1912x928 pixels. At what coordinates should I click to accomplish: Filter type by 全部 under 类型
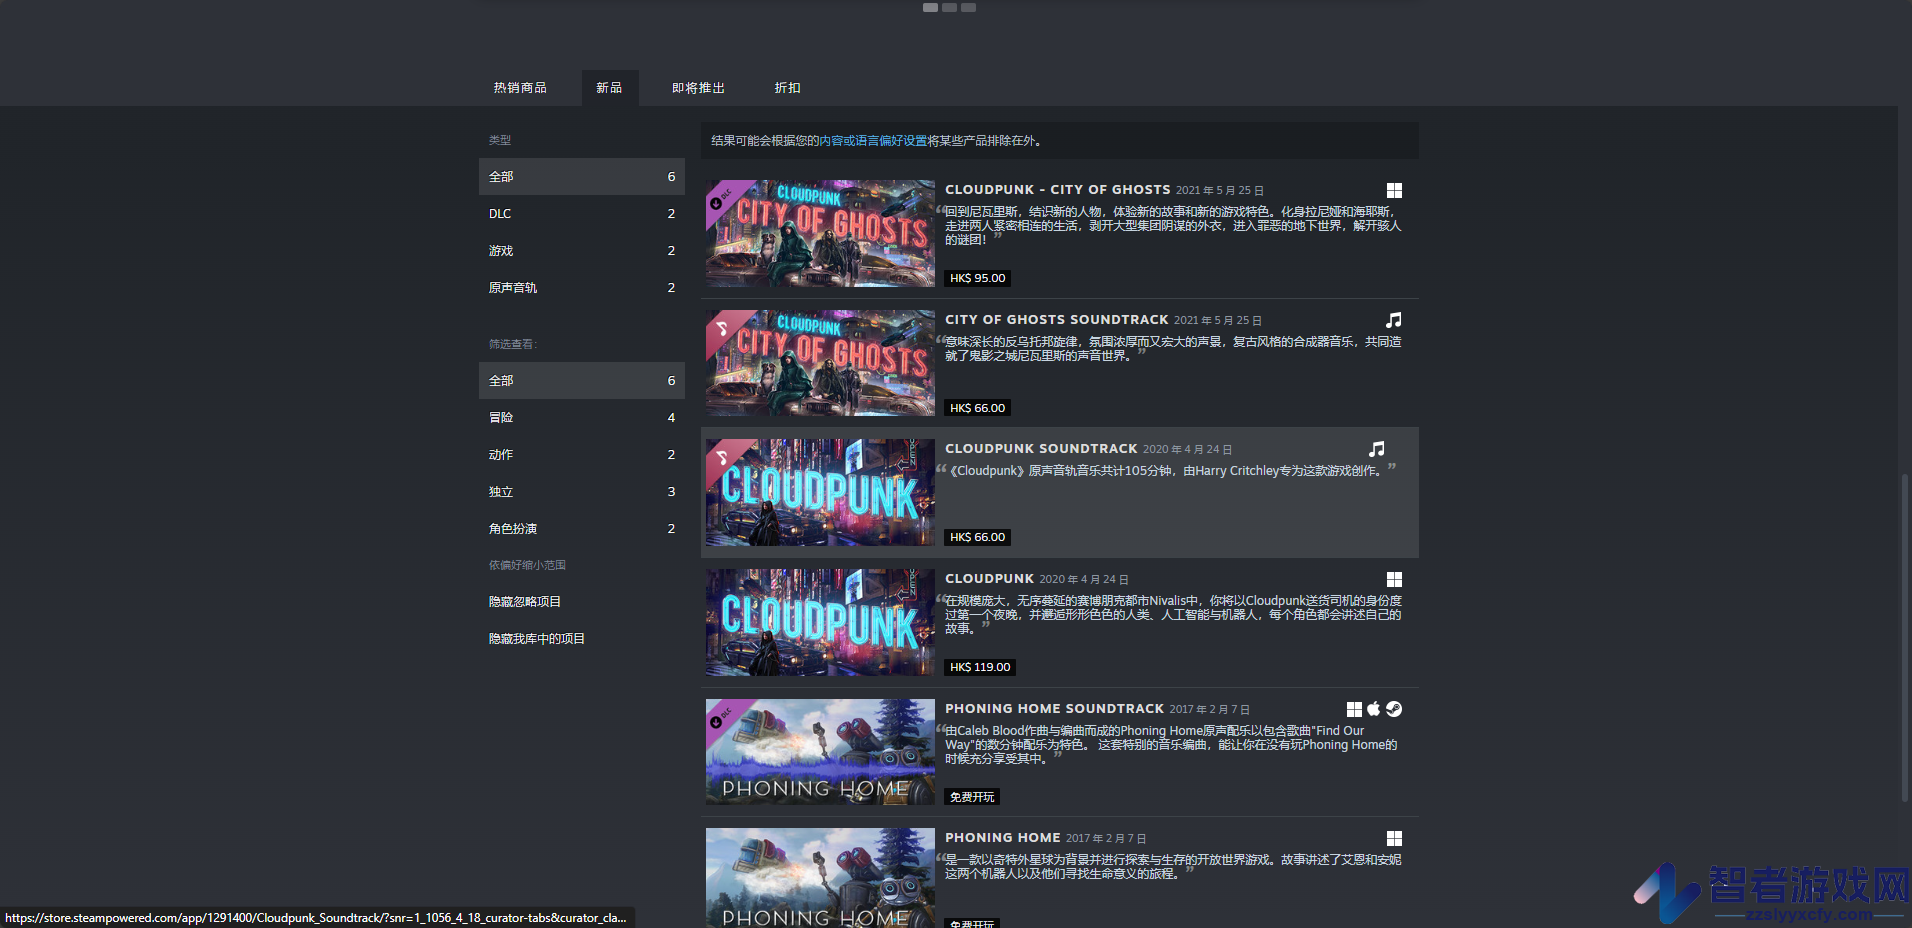pos(582,177)
